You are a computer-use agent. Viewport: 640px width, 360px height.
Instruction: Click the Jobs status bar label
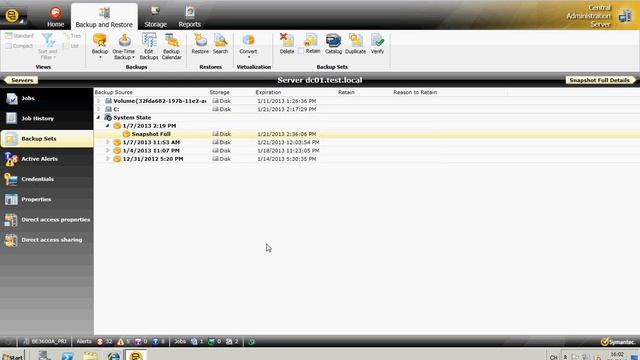[180, 342]
